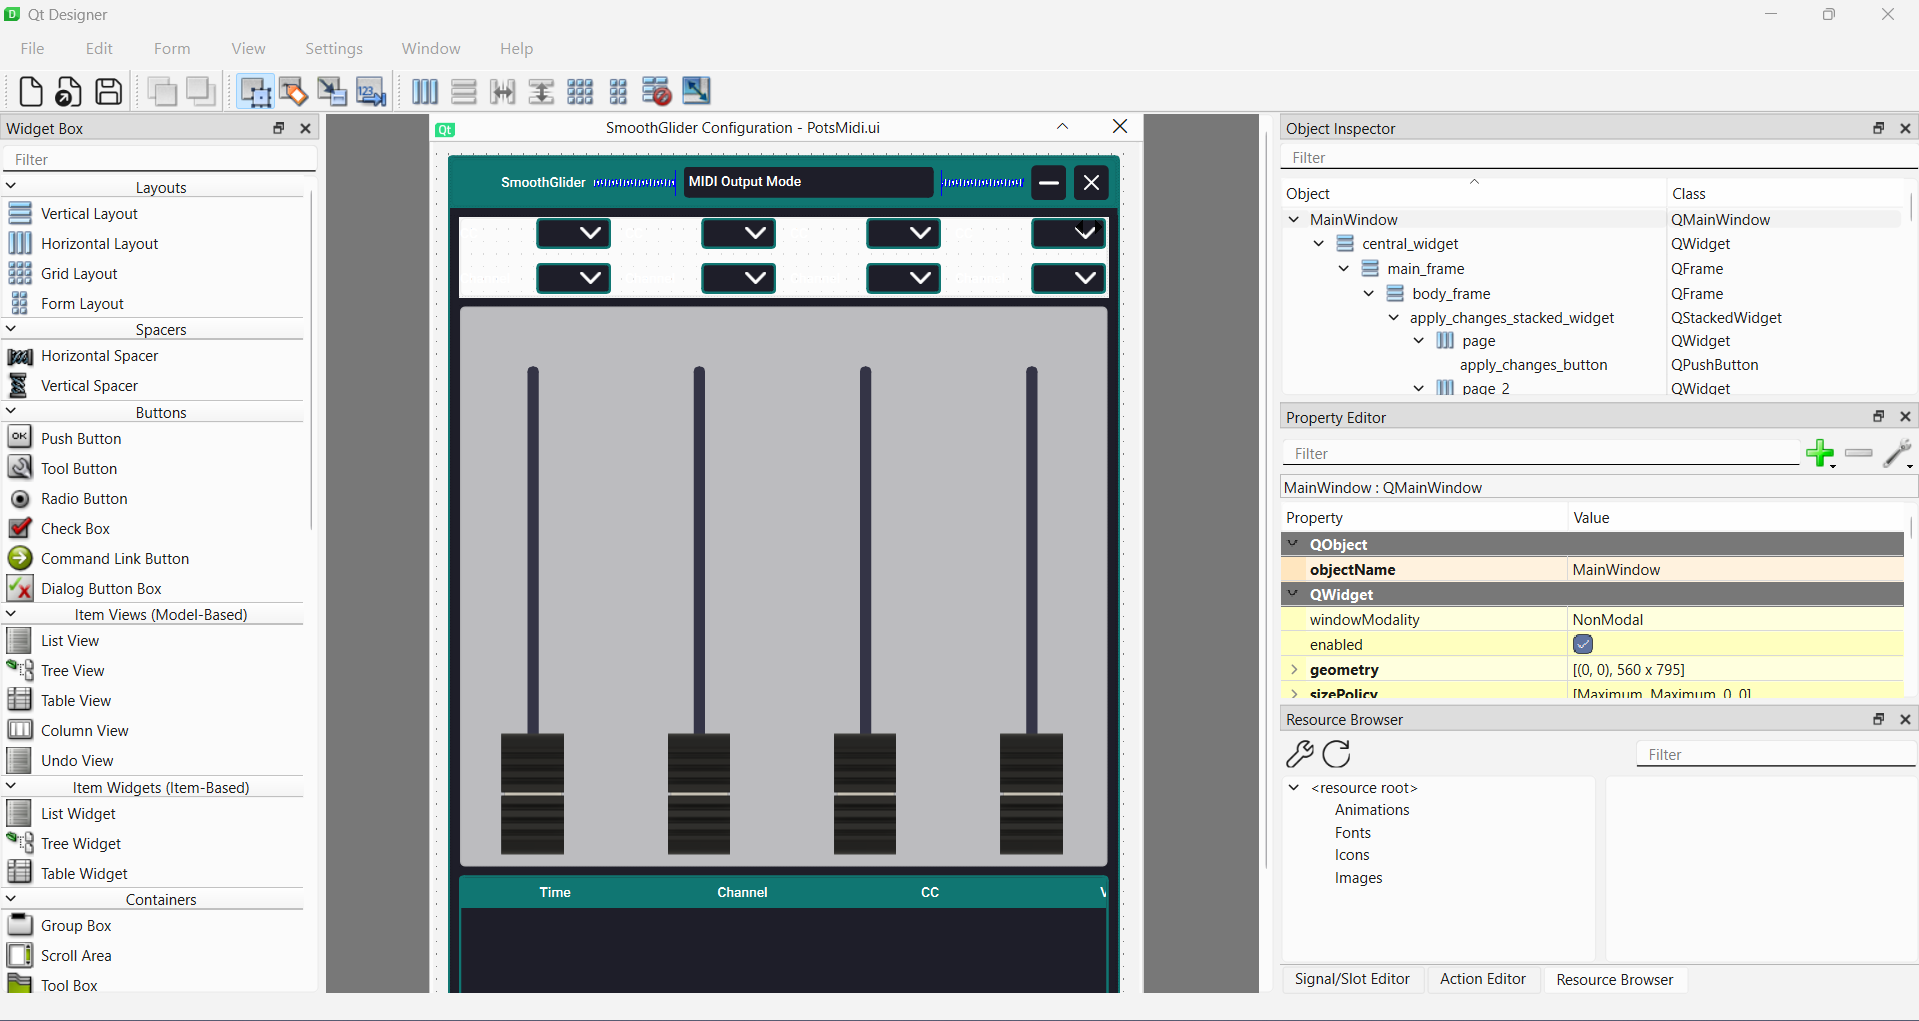Click the Reload resources icon

point(1336,755)
